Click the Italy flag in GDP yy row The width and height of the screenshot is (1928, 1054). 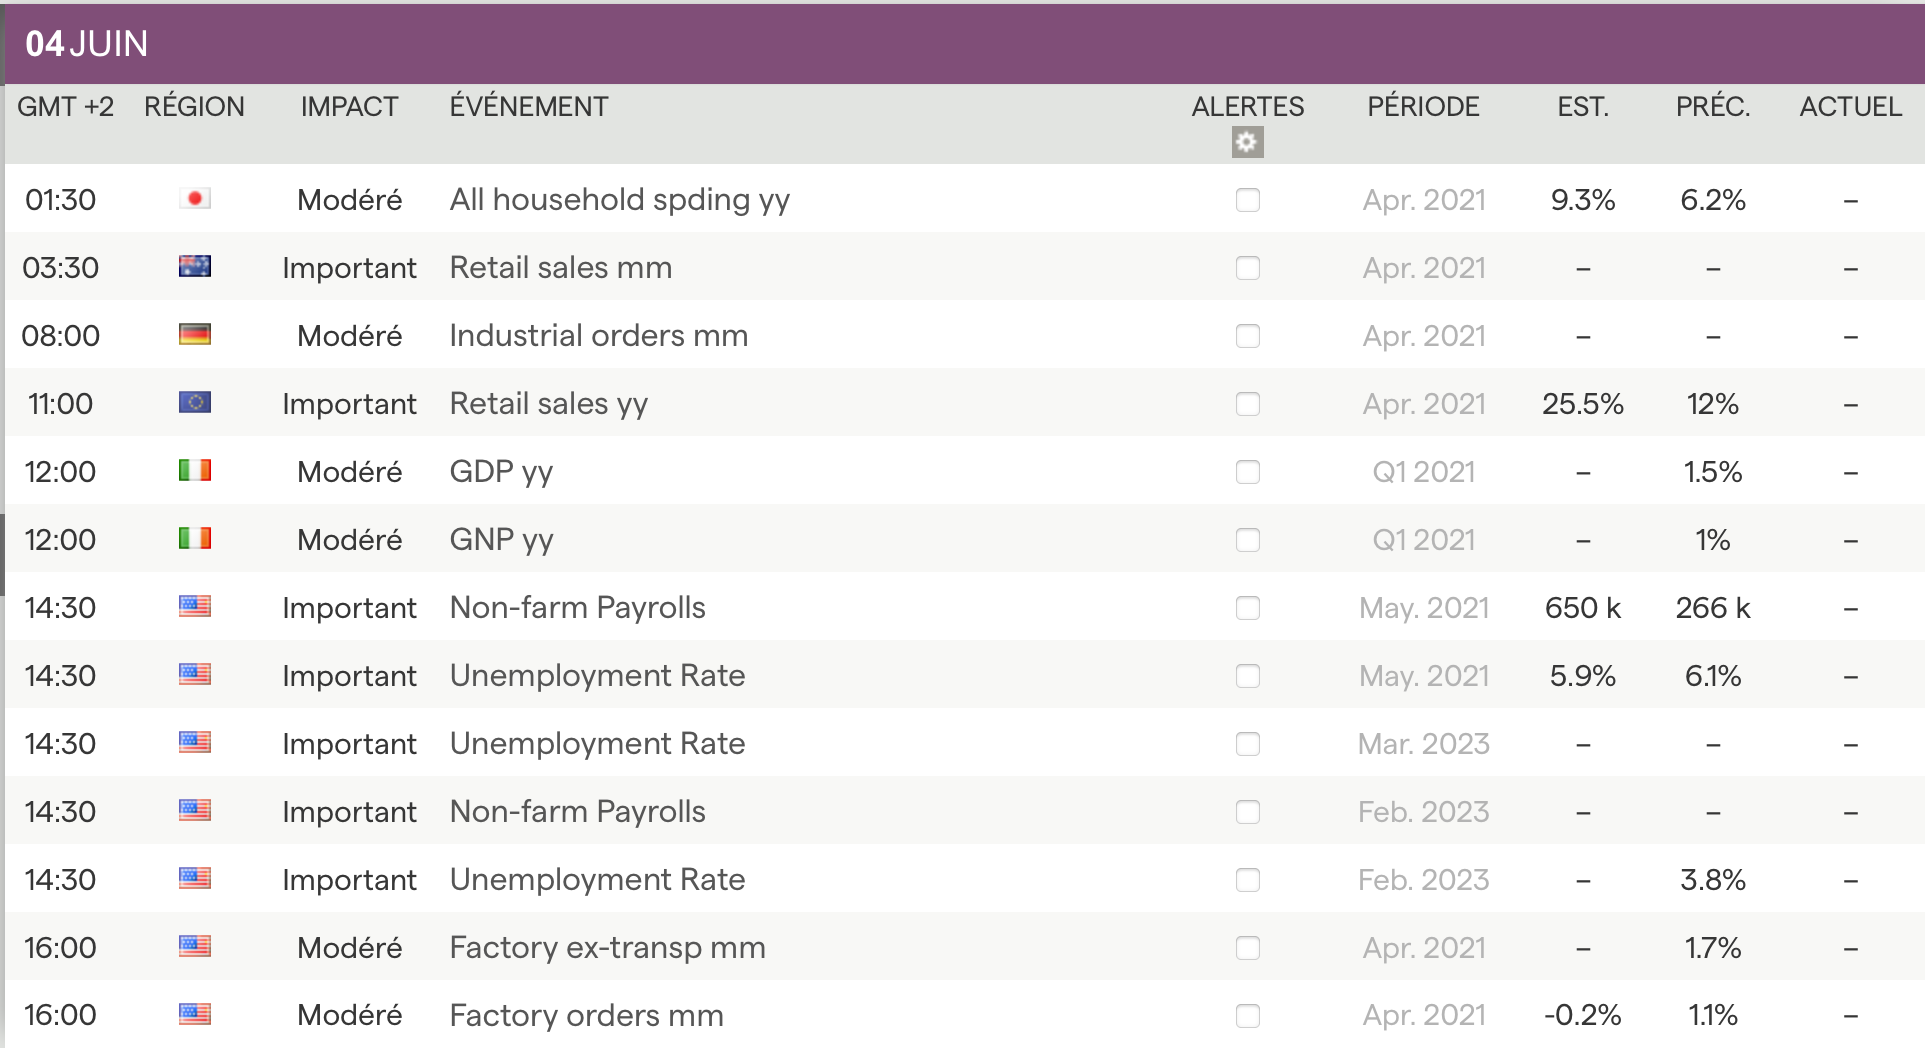point(195,471)
